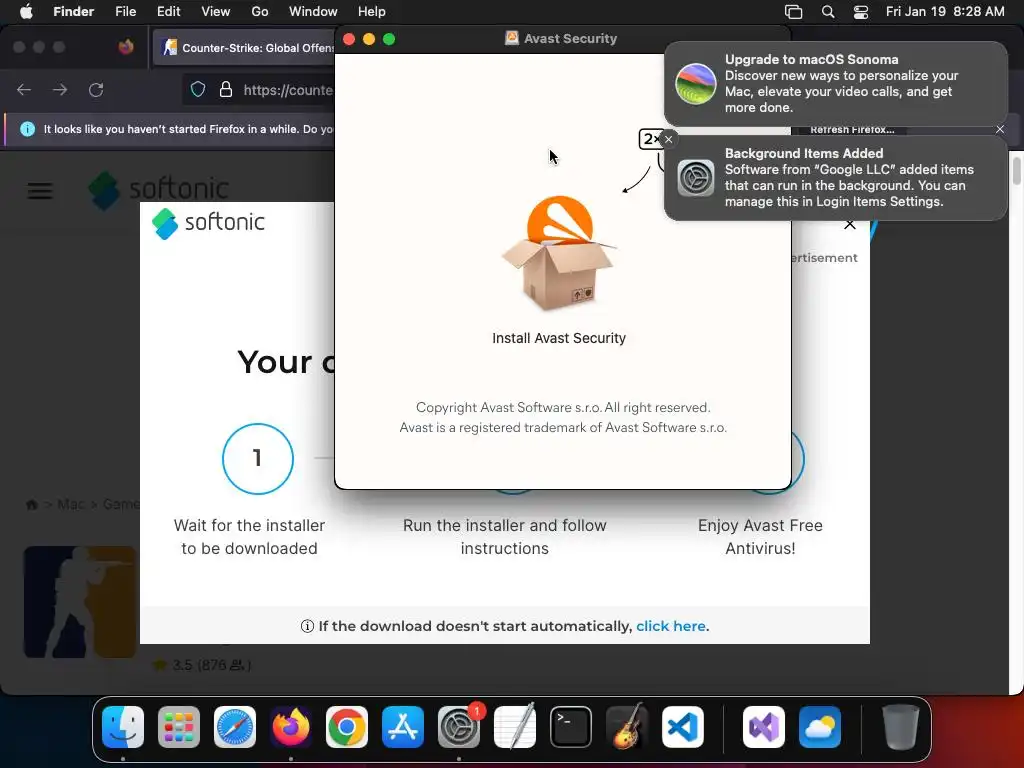Click the padlock site info icon

click(226, 89)
